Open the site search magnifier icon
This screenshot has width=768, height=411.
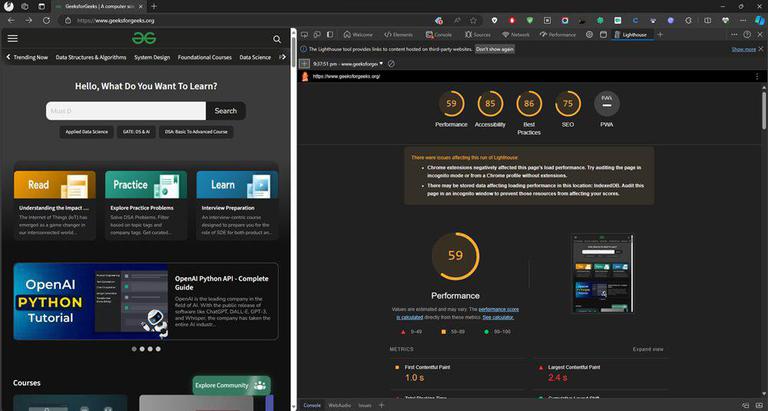point(277,39)
